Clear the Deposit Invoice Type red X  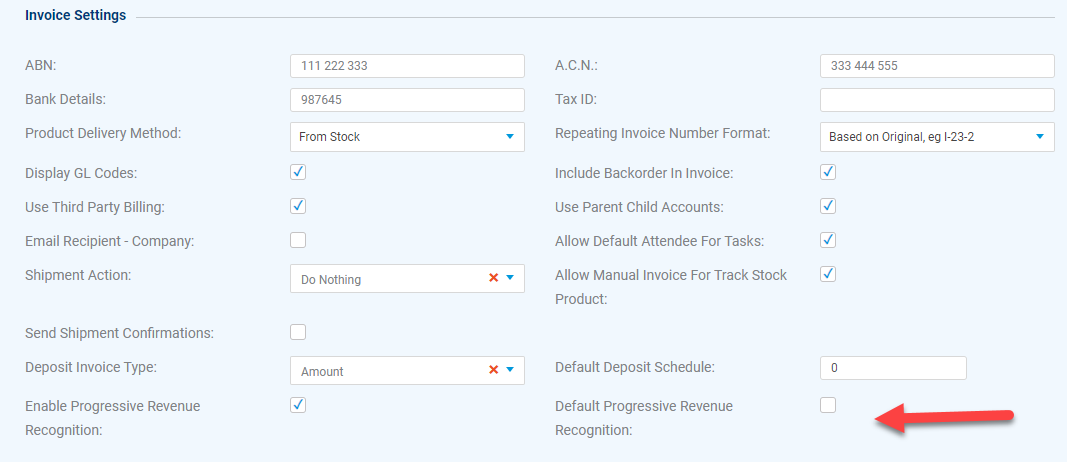coord(493,370)
